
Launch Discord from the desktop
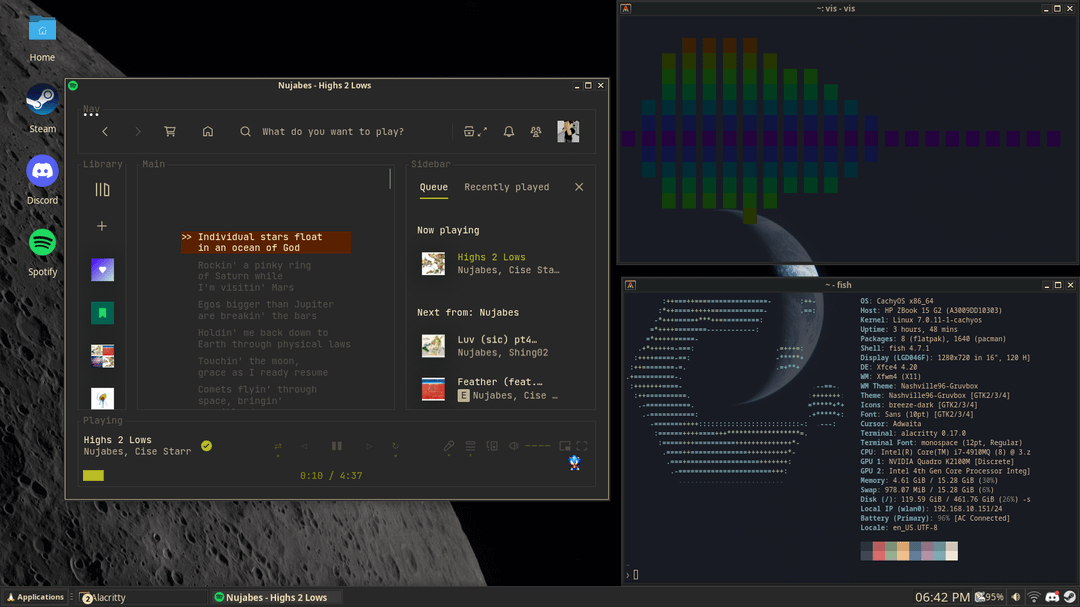pos(42,181)
